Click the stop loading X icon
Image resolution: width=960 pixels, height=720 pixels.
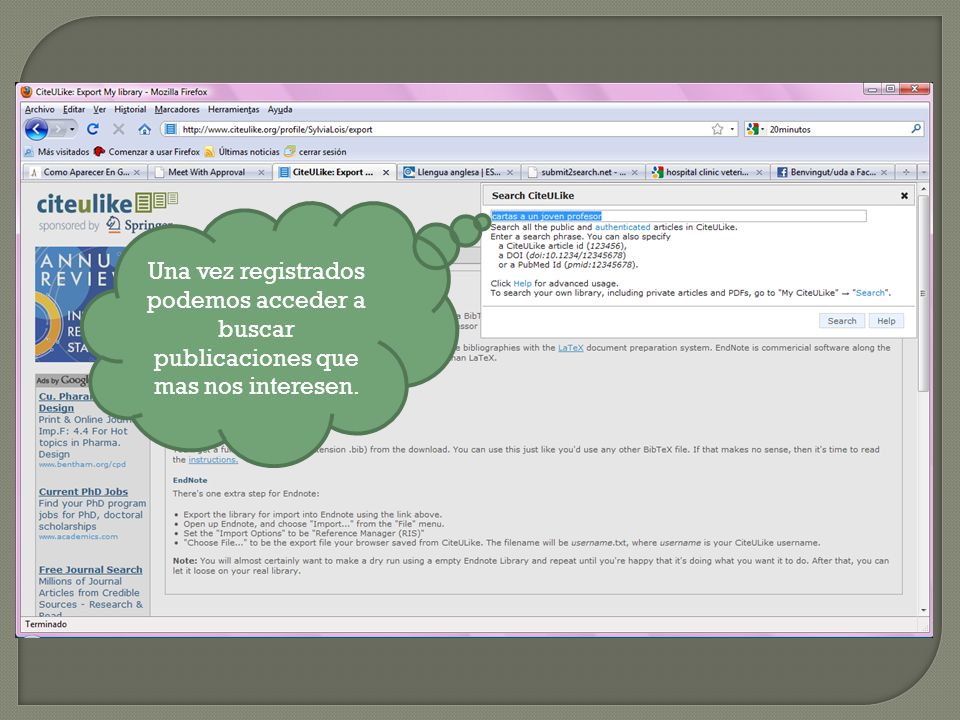pos(119,129)
